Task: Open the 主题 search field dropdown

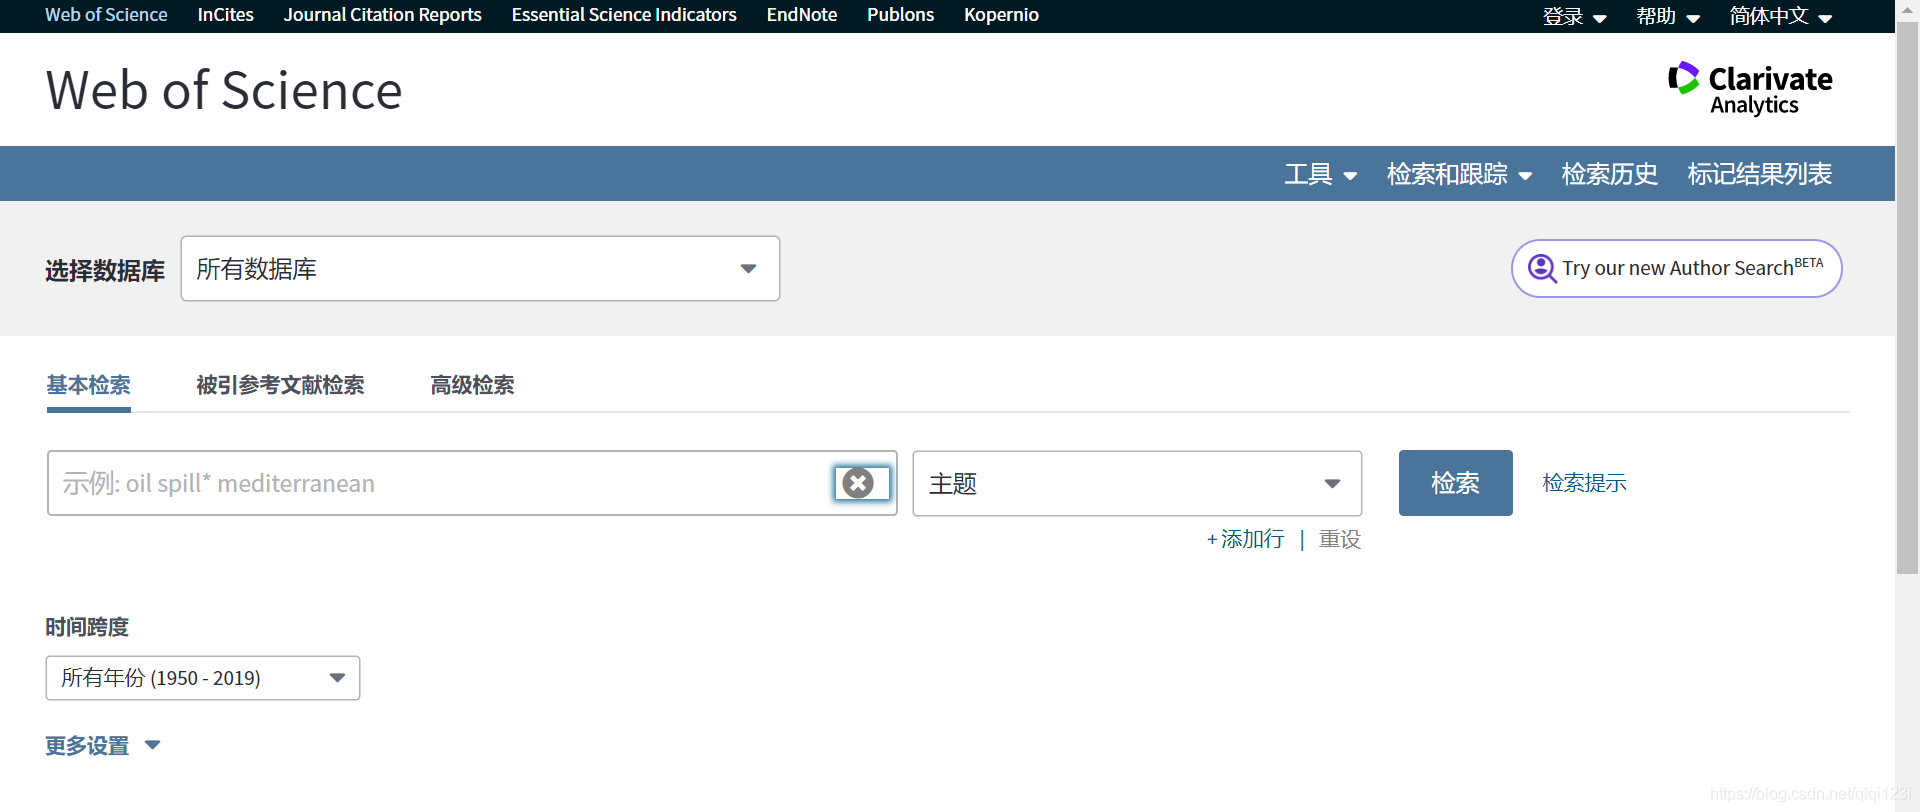Action: point(1137,483)
